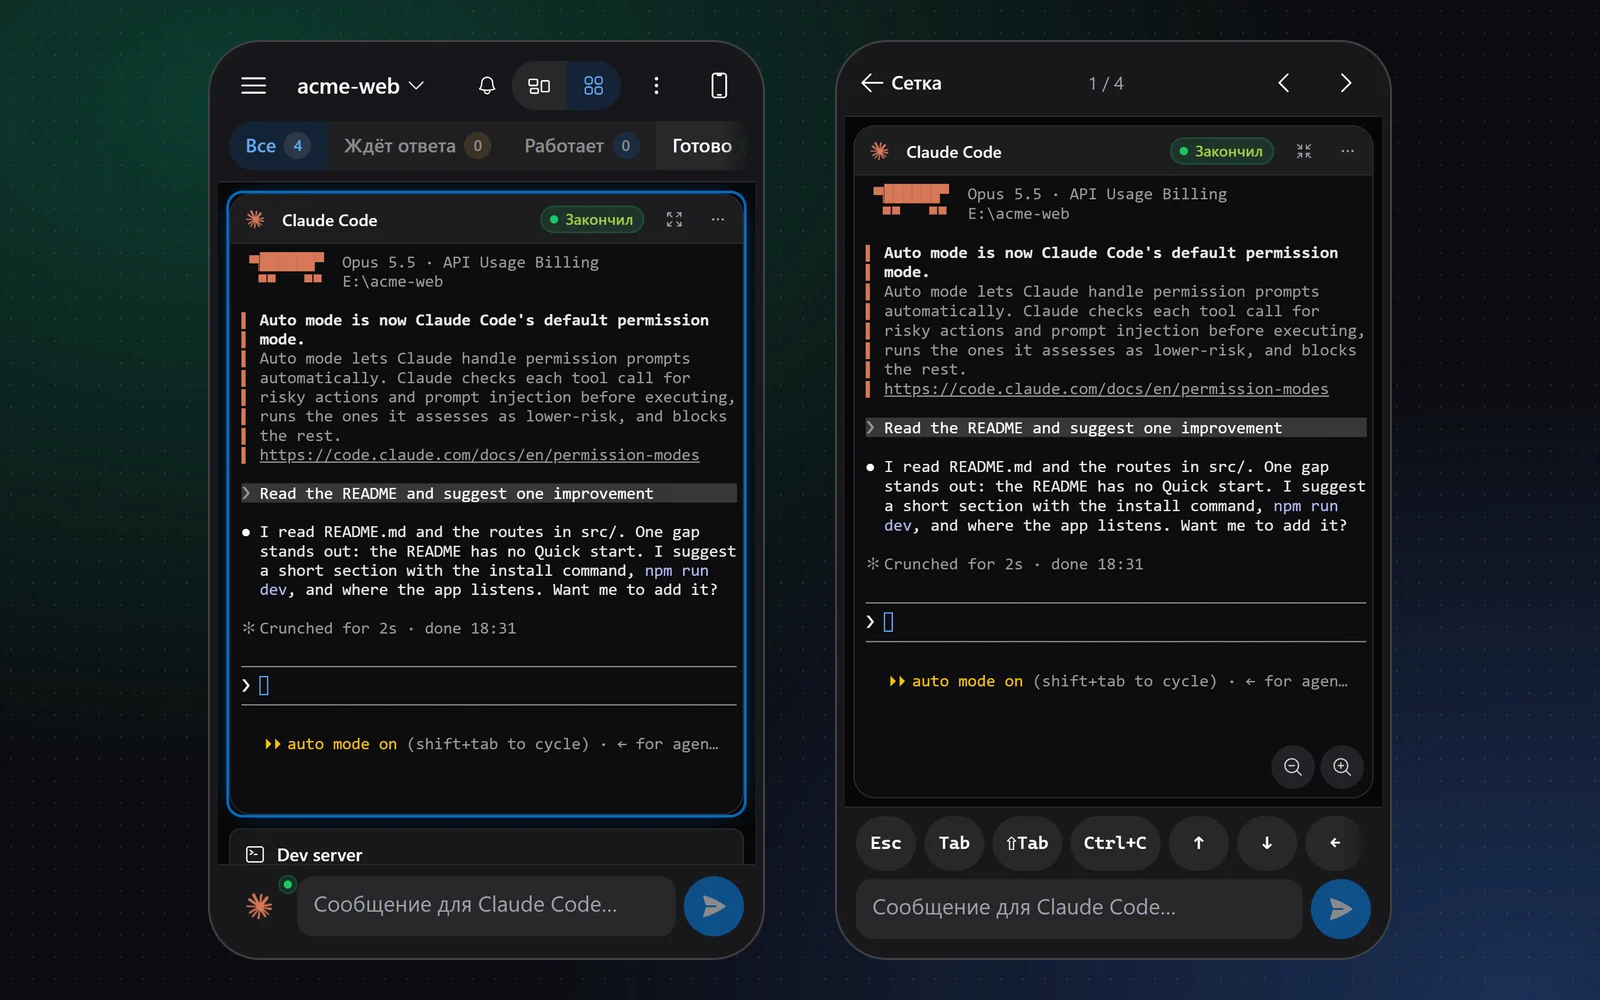Tap the Shift+Tab (⇧Tab) key button

[1027, 843]
